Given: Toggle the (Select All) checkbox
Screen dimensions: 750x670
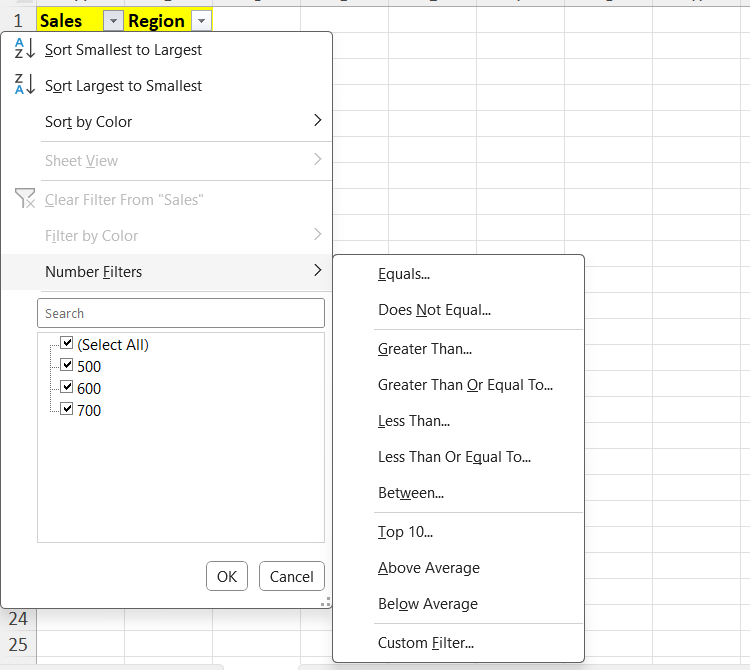Looking at the screenshot, I should [67, 342].
